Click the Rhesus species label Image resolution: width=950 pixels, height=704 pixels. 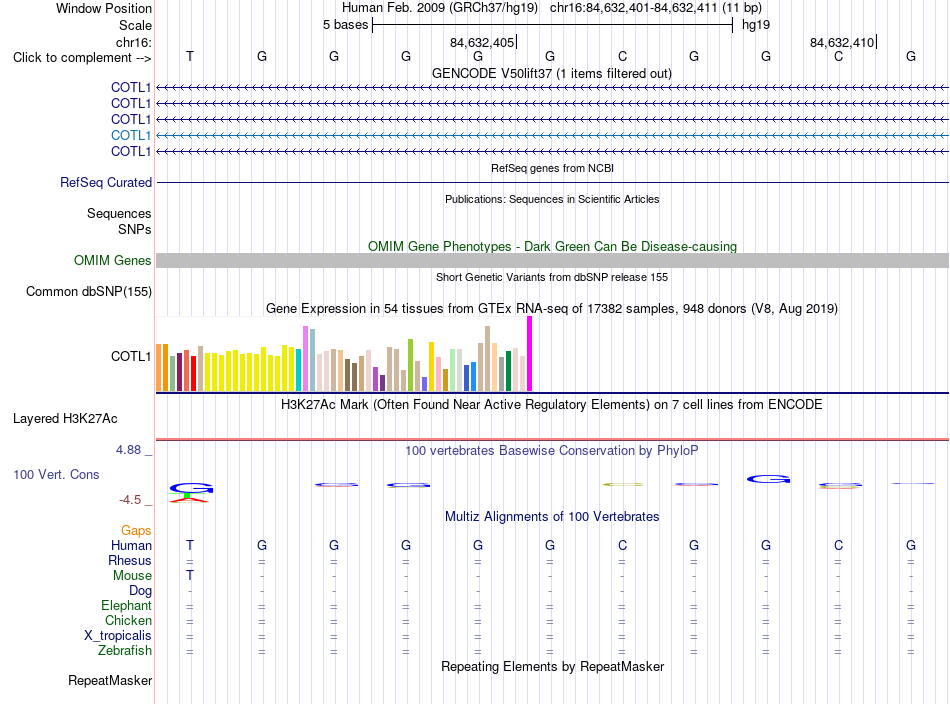pyautogui.click(x=130, y=560)
